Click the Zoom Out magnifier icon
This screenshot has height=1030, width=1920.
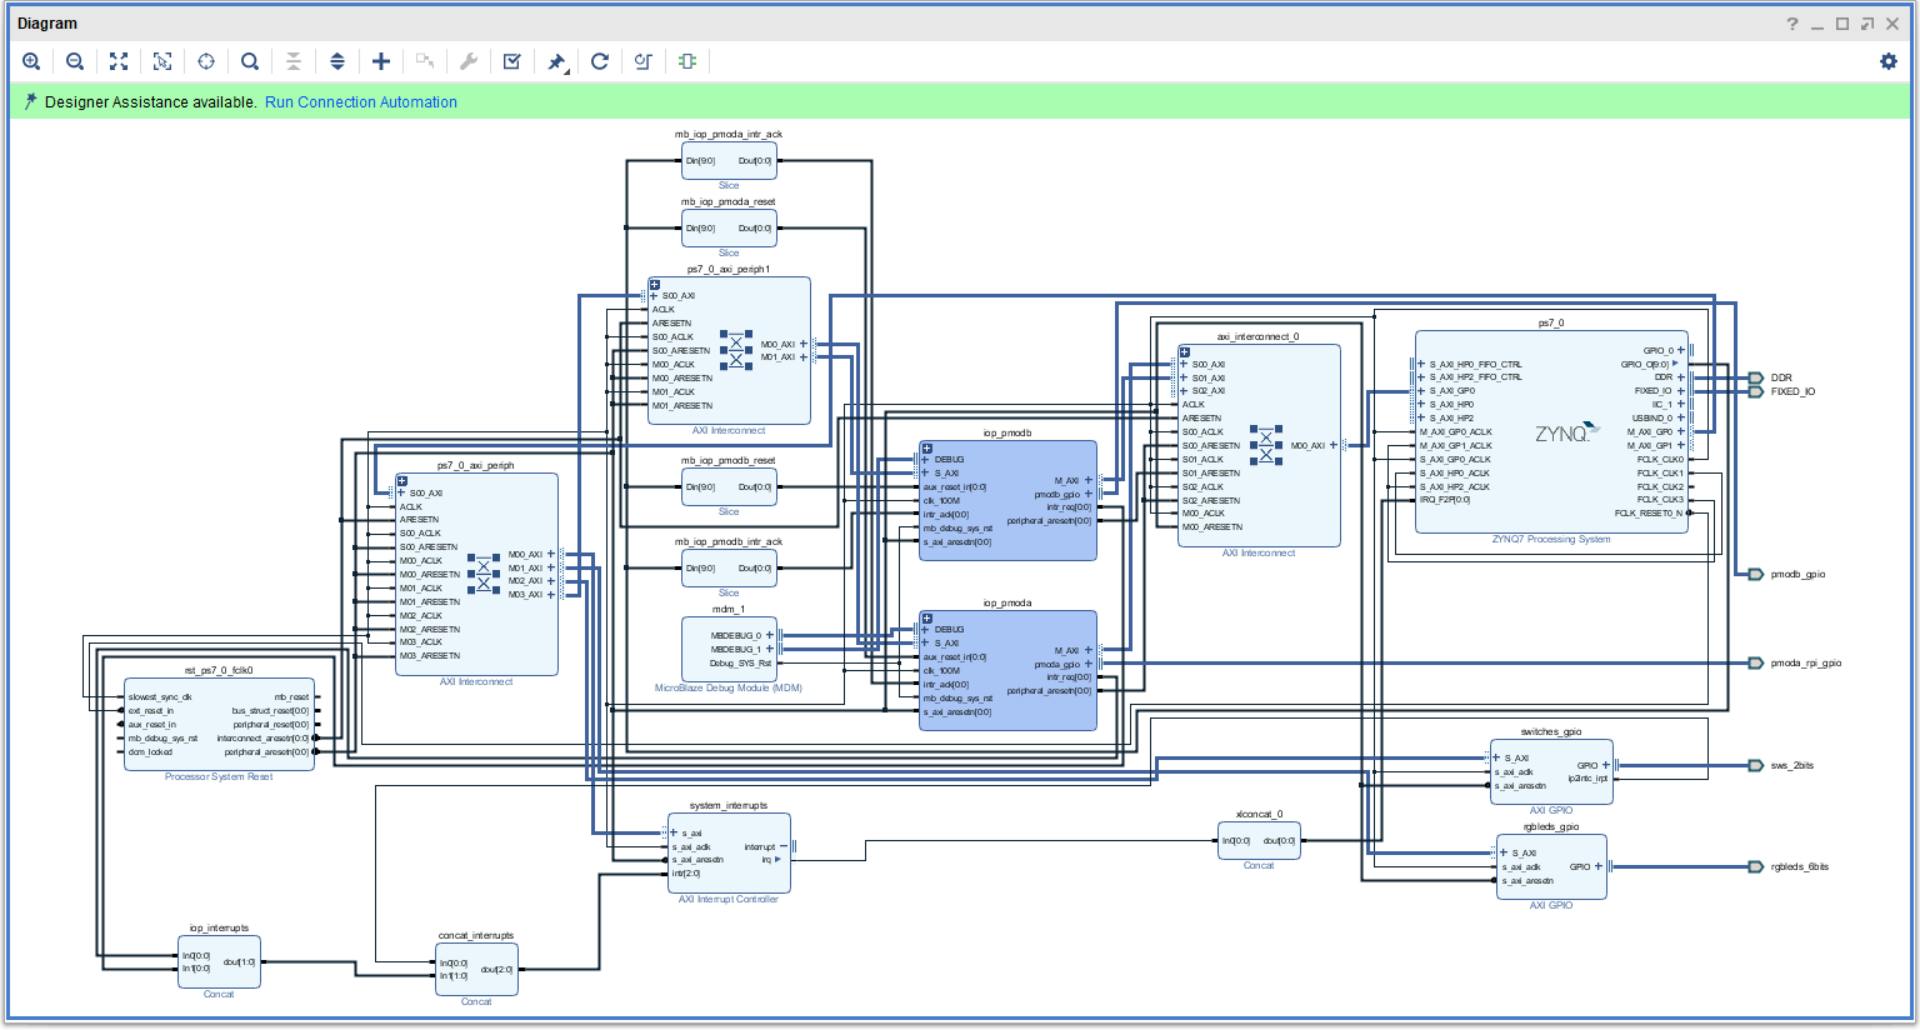point(75,62)
